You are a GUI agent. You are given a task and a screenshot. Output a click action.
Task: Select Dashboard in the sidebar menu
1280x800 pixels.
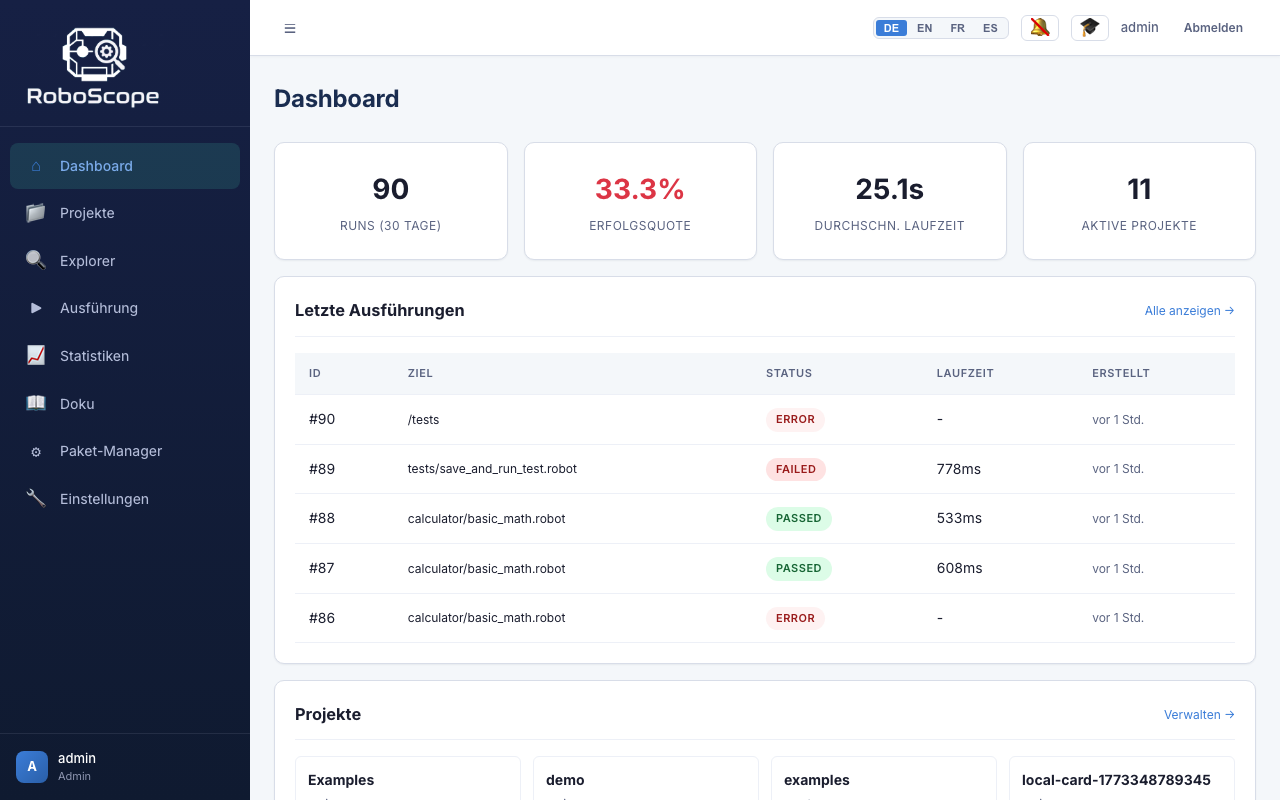96,166
